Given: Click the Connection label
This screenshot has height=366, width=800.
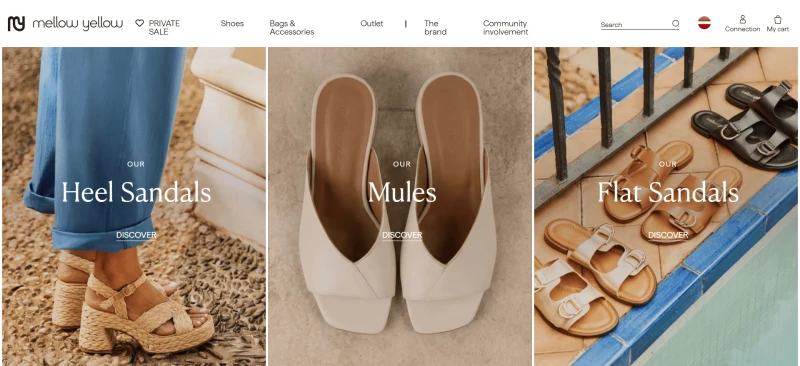Looking at the screenshot, I should 742,29.
